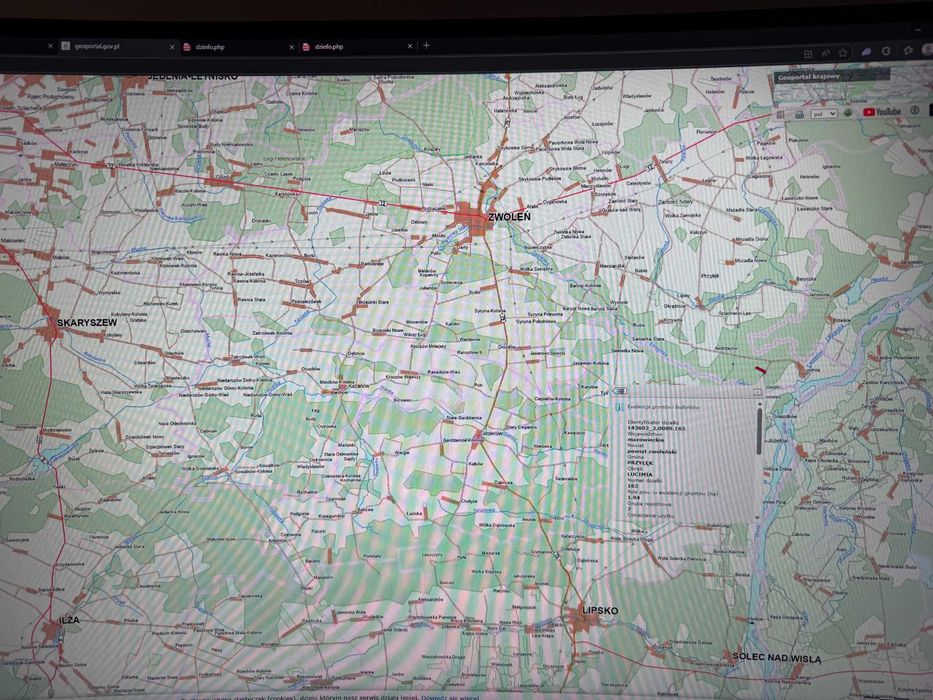
Task: Click the read aloud icon in address bar
Action: point(825,54)
